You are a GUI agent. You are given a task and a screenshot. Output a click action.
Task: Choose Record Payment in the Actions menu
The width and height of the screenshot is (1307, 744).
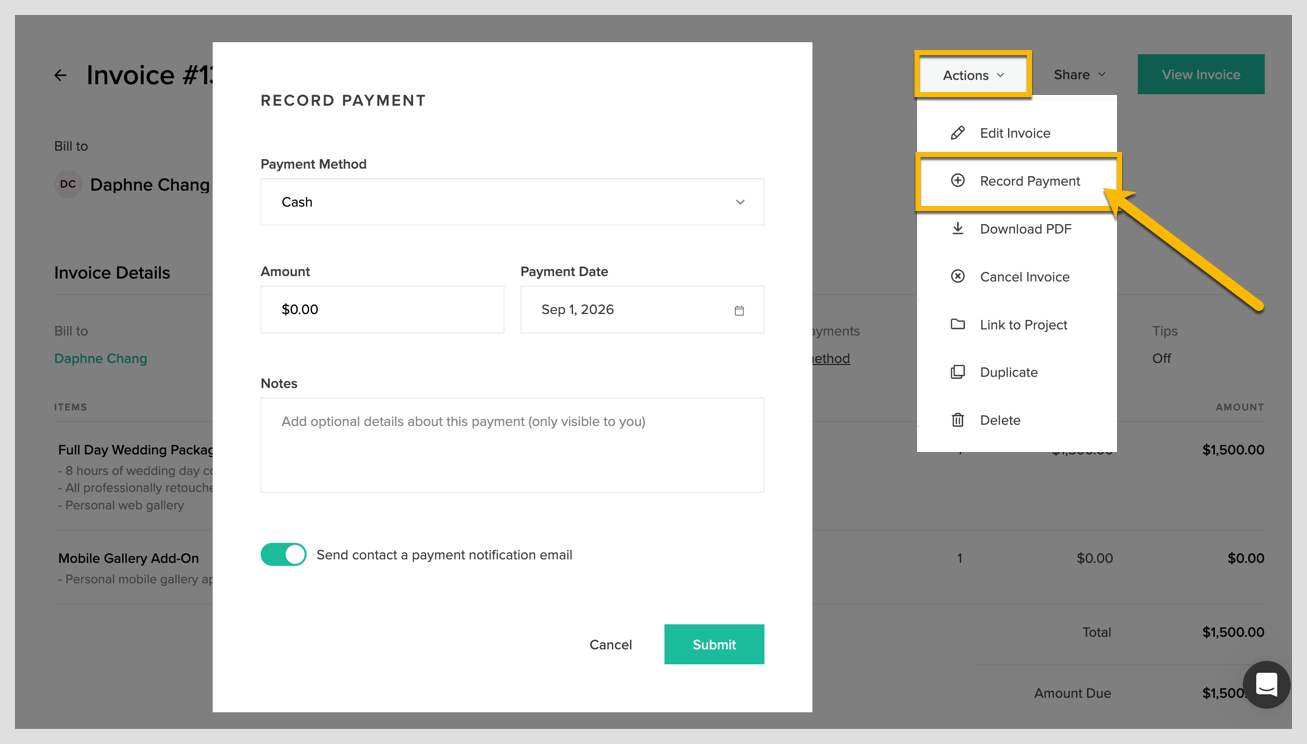pyautogui.click(x=1016, y=181)
